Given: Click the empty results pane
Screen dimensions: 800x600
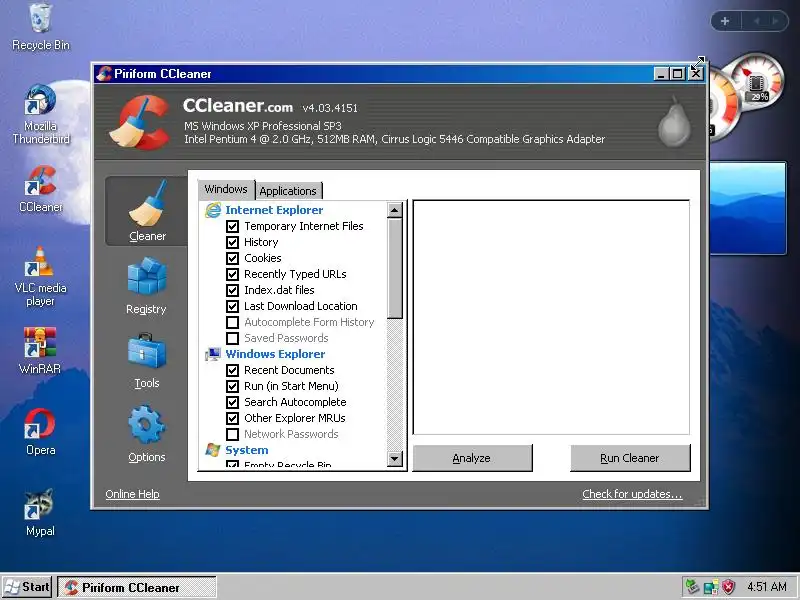Looking at the screenshot, I should (x=551, y=317).
